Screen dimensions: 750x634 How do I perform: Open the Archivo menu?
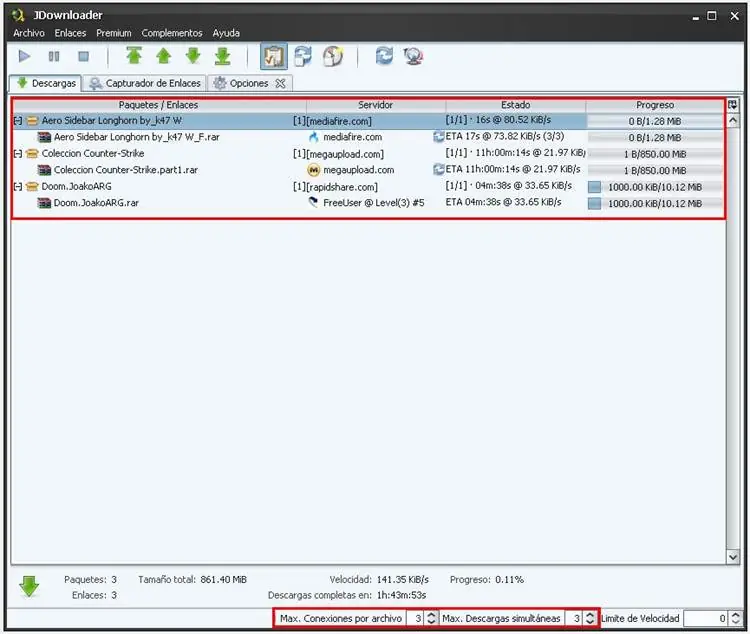pos(29,33)
